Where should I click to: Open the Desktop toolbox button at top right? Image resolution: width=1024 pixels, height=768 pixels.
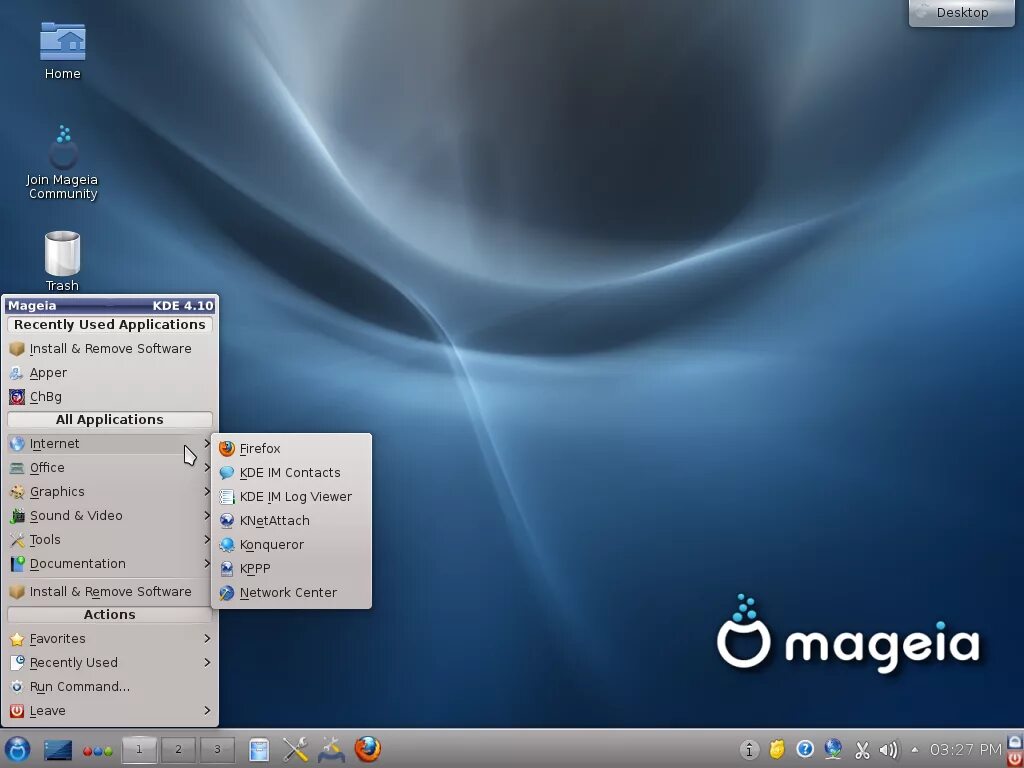(x=961, y=12)
